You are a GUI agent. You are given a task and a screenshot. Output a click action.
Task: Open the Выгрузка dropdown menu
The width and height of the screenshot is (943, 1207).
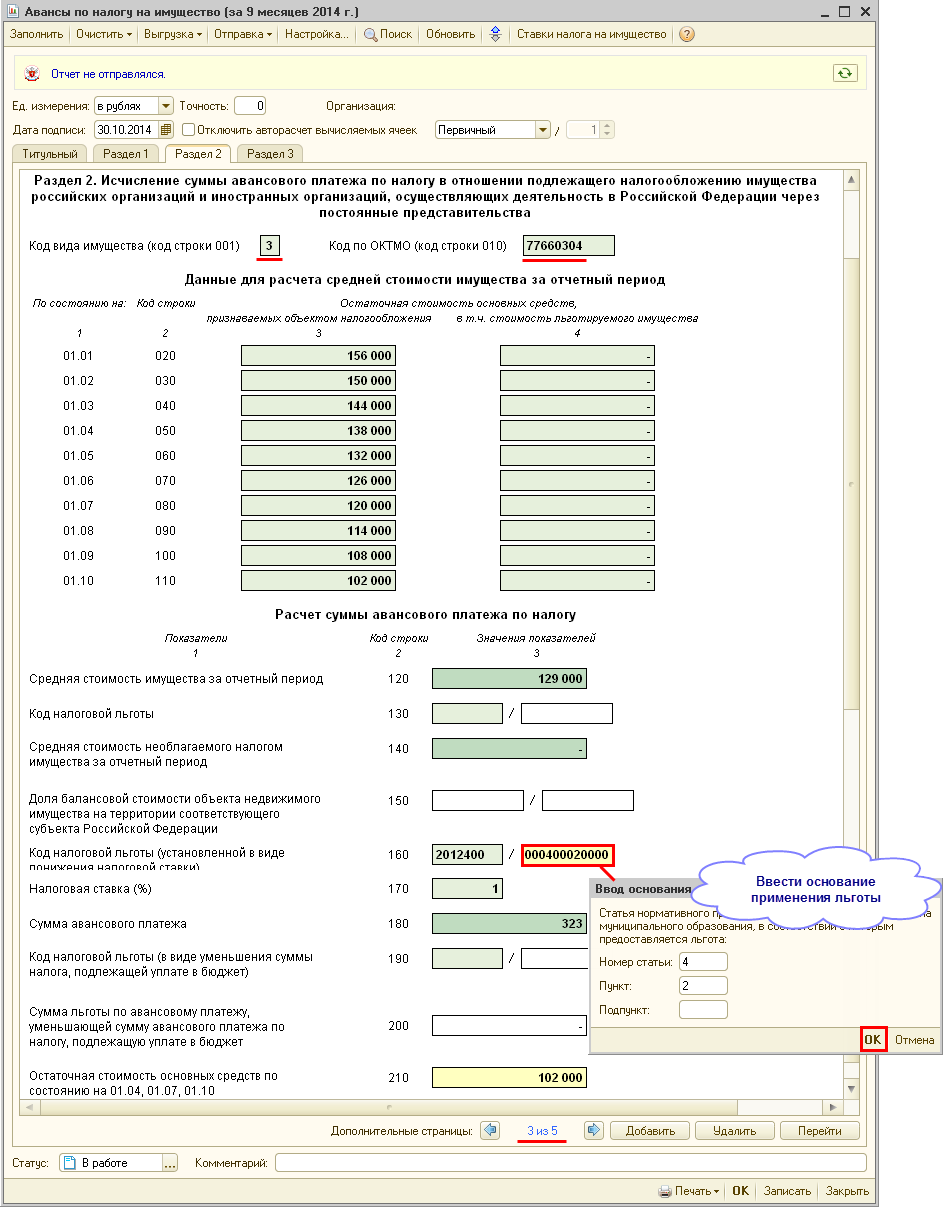[x=173, y=34]
